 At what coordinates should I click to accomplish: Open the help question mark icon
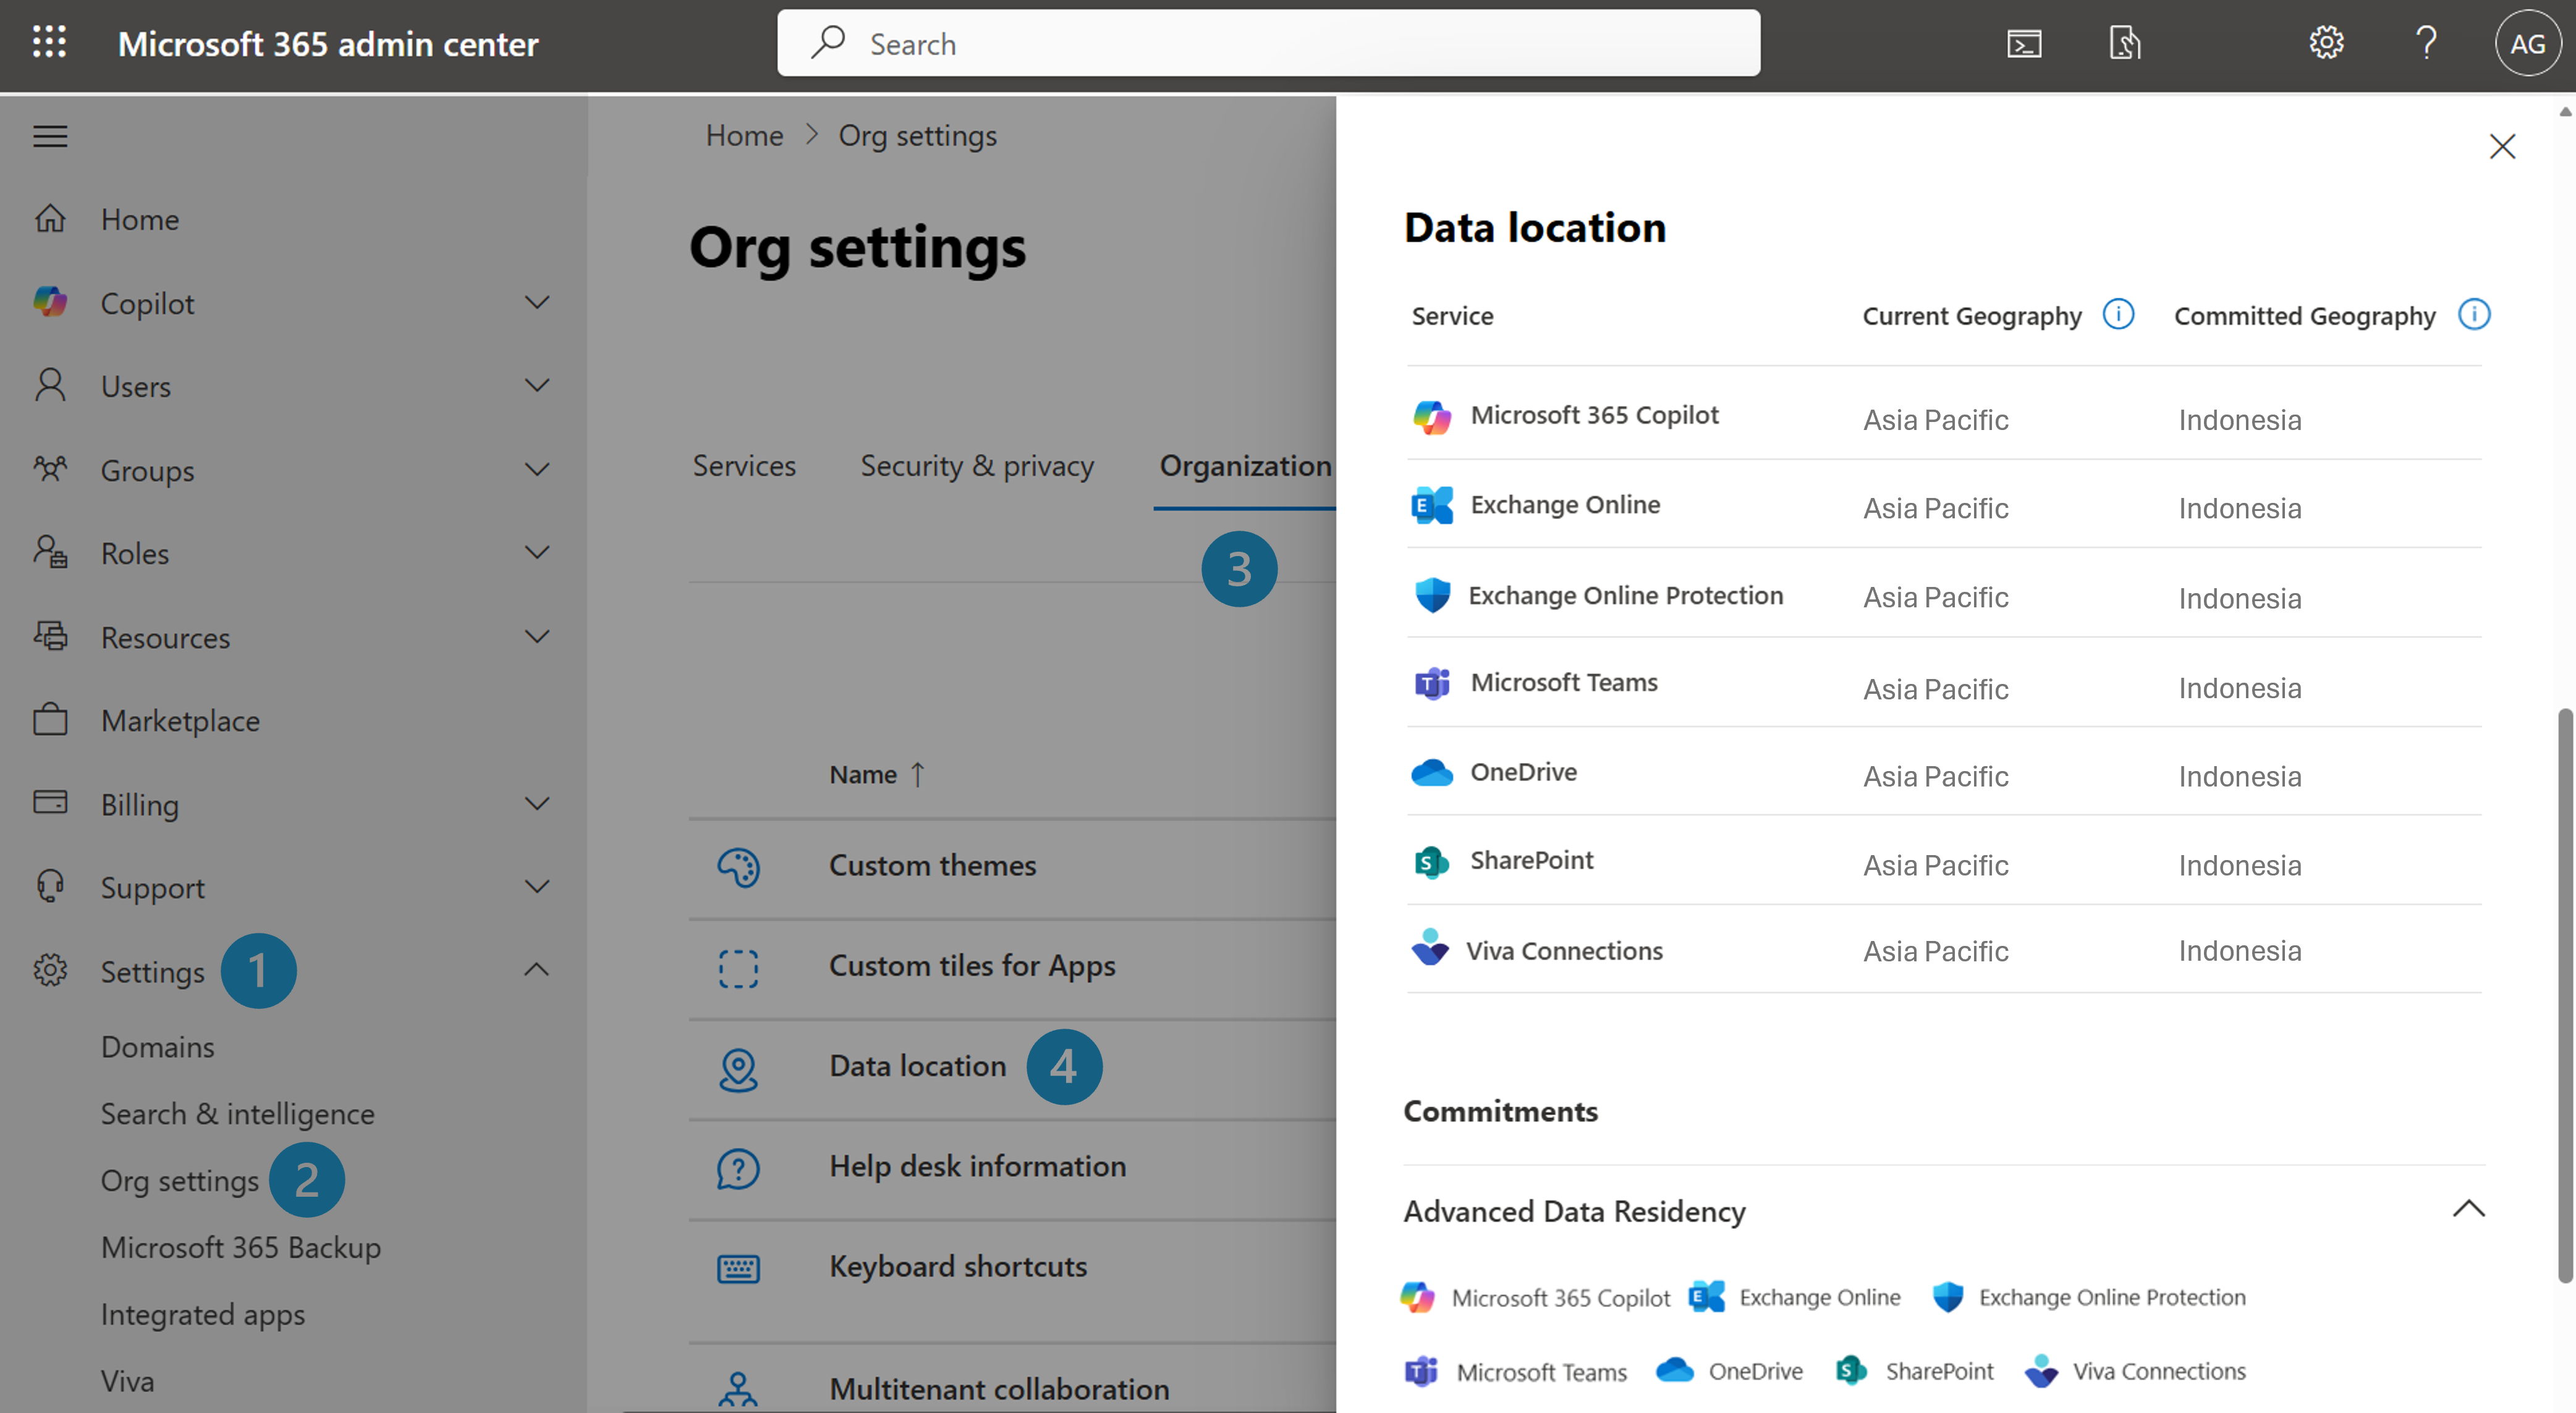[x=2426, y=43]
